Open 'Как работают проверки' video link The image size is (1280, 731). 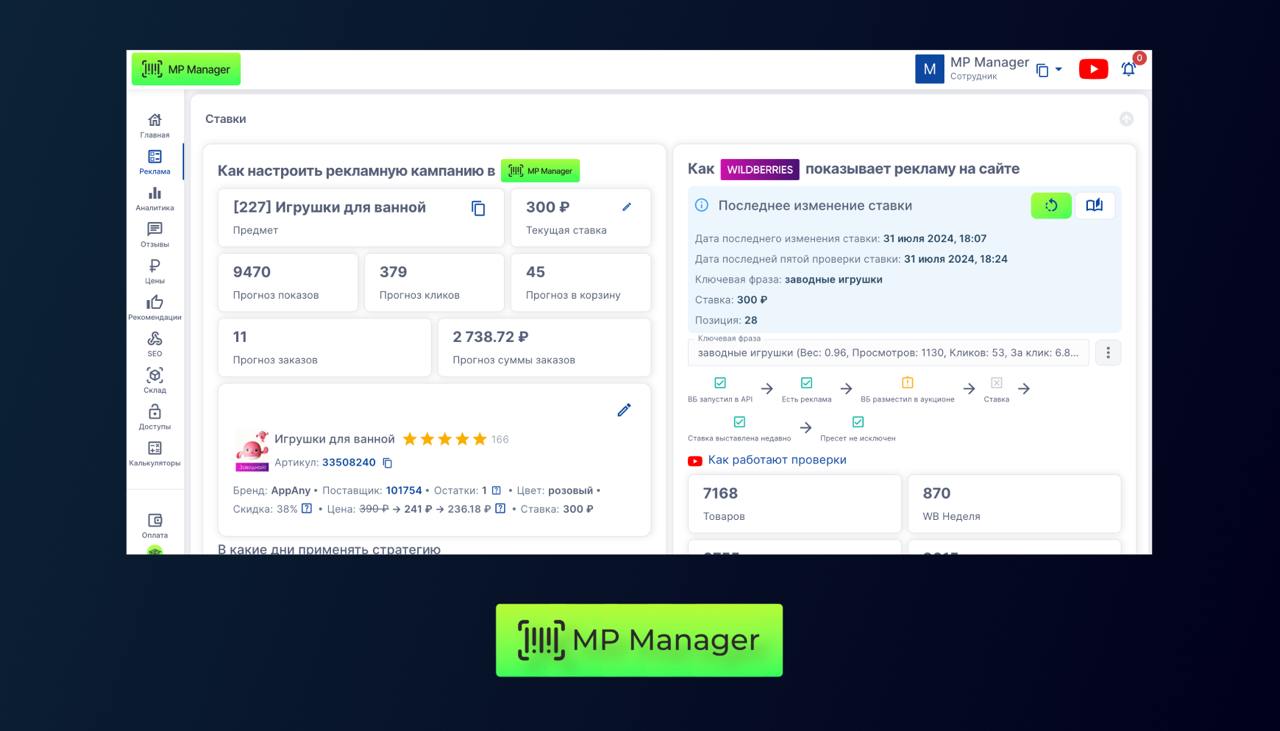point(776,460)
